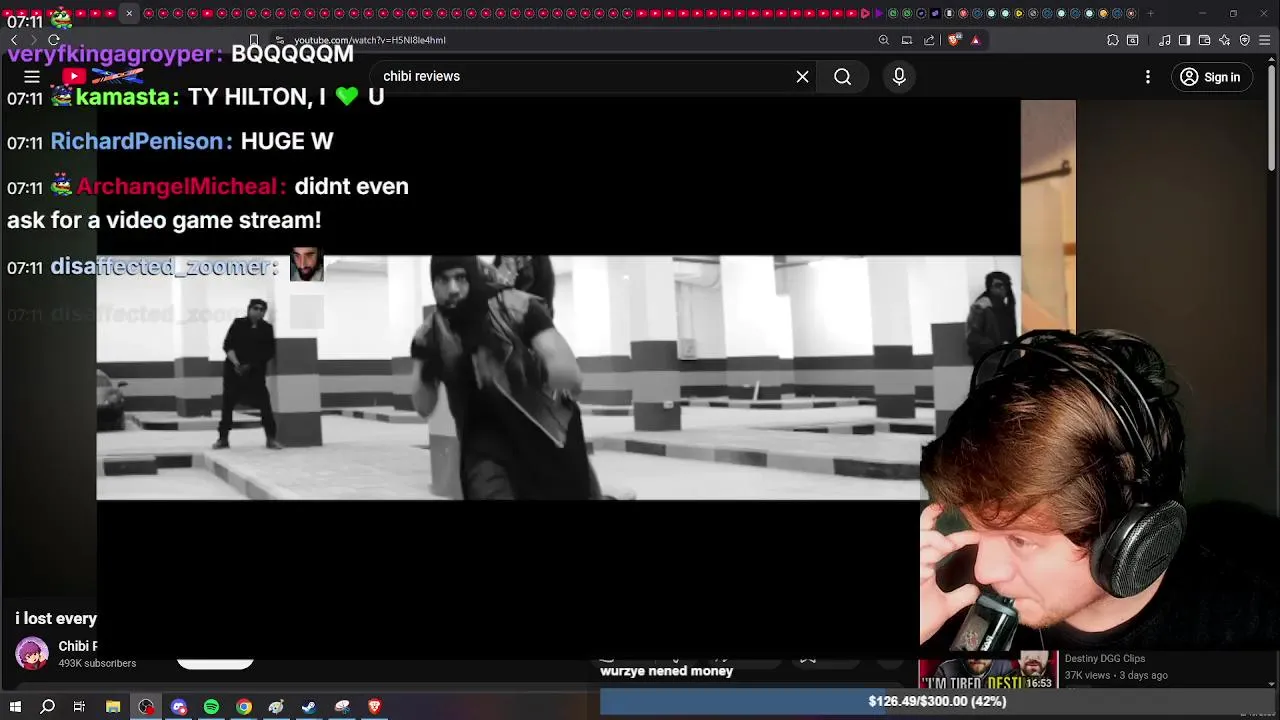Screen dimensions: 1280x720
Task: Open the tab search icon beside extensions
Action: [x=1133, y=40]
